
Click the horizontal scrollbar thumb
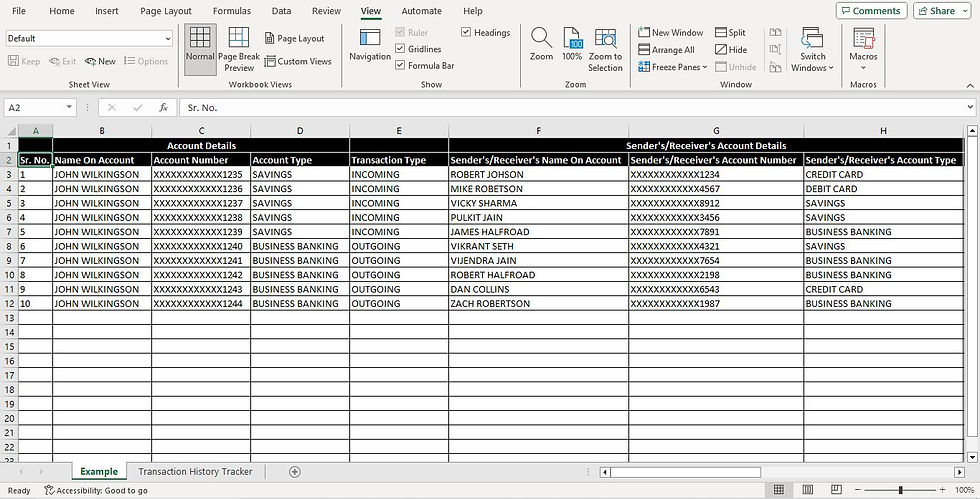pyautogui.click(x=686, y=472)
